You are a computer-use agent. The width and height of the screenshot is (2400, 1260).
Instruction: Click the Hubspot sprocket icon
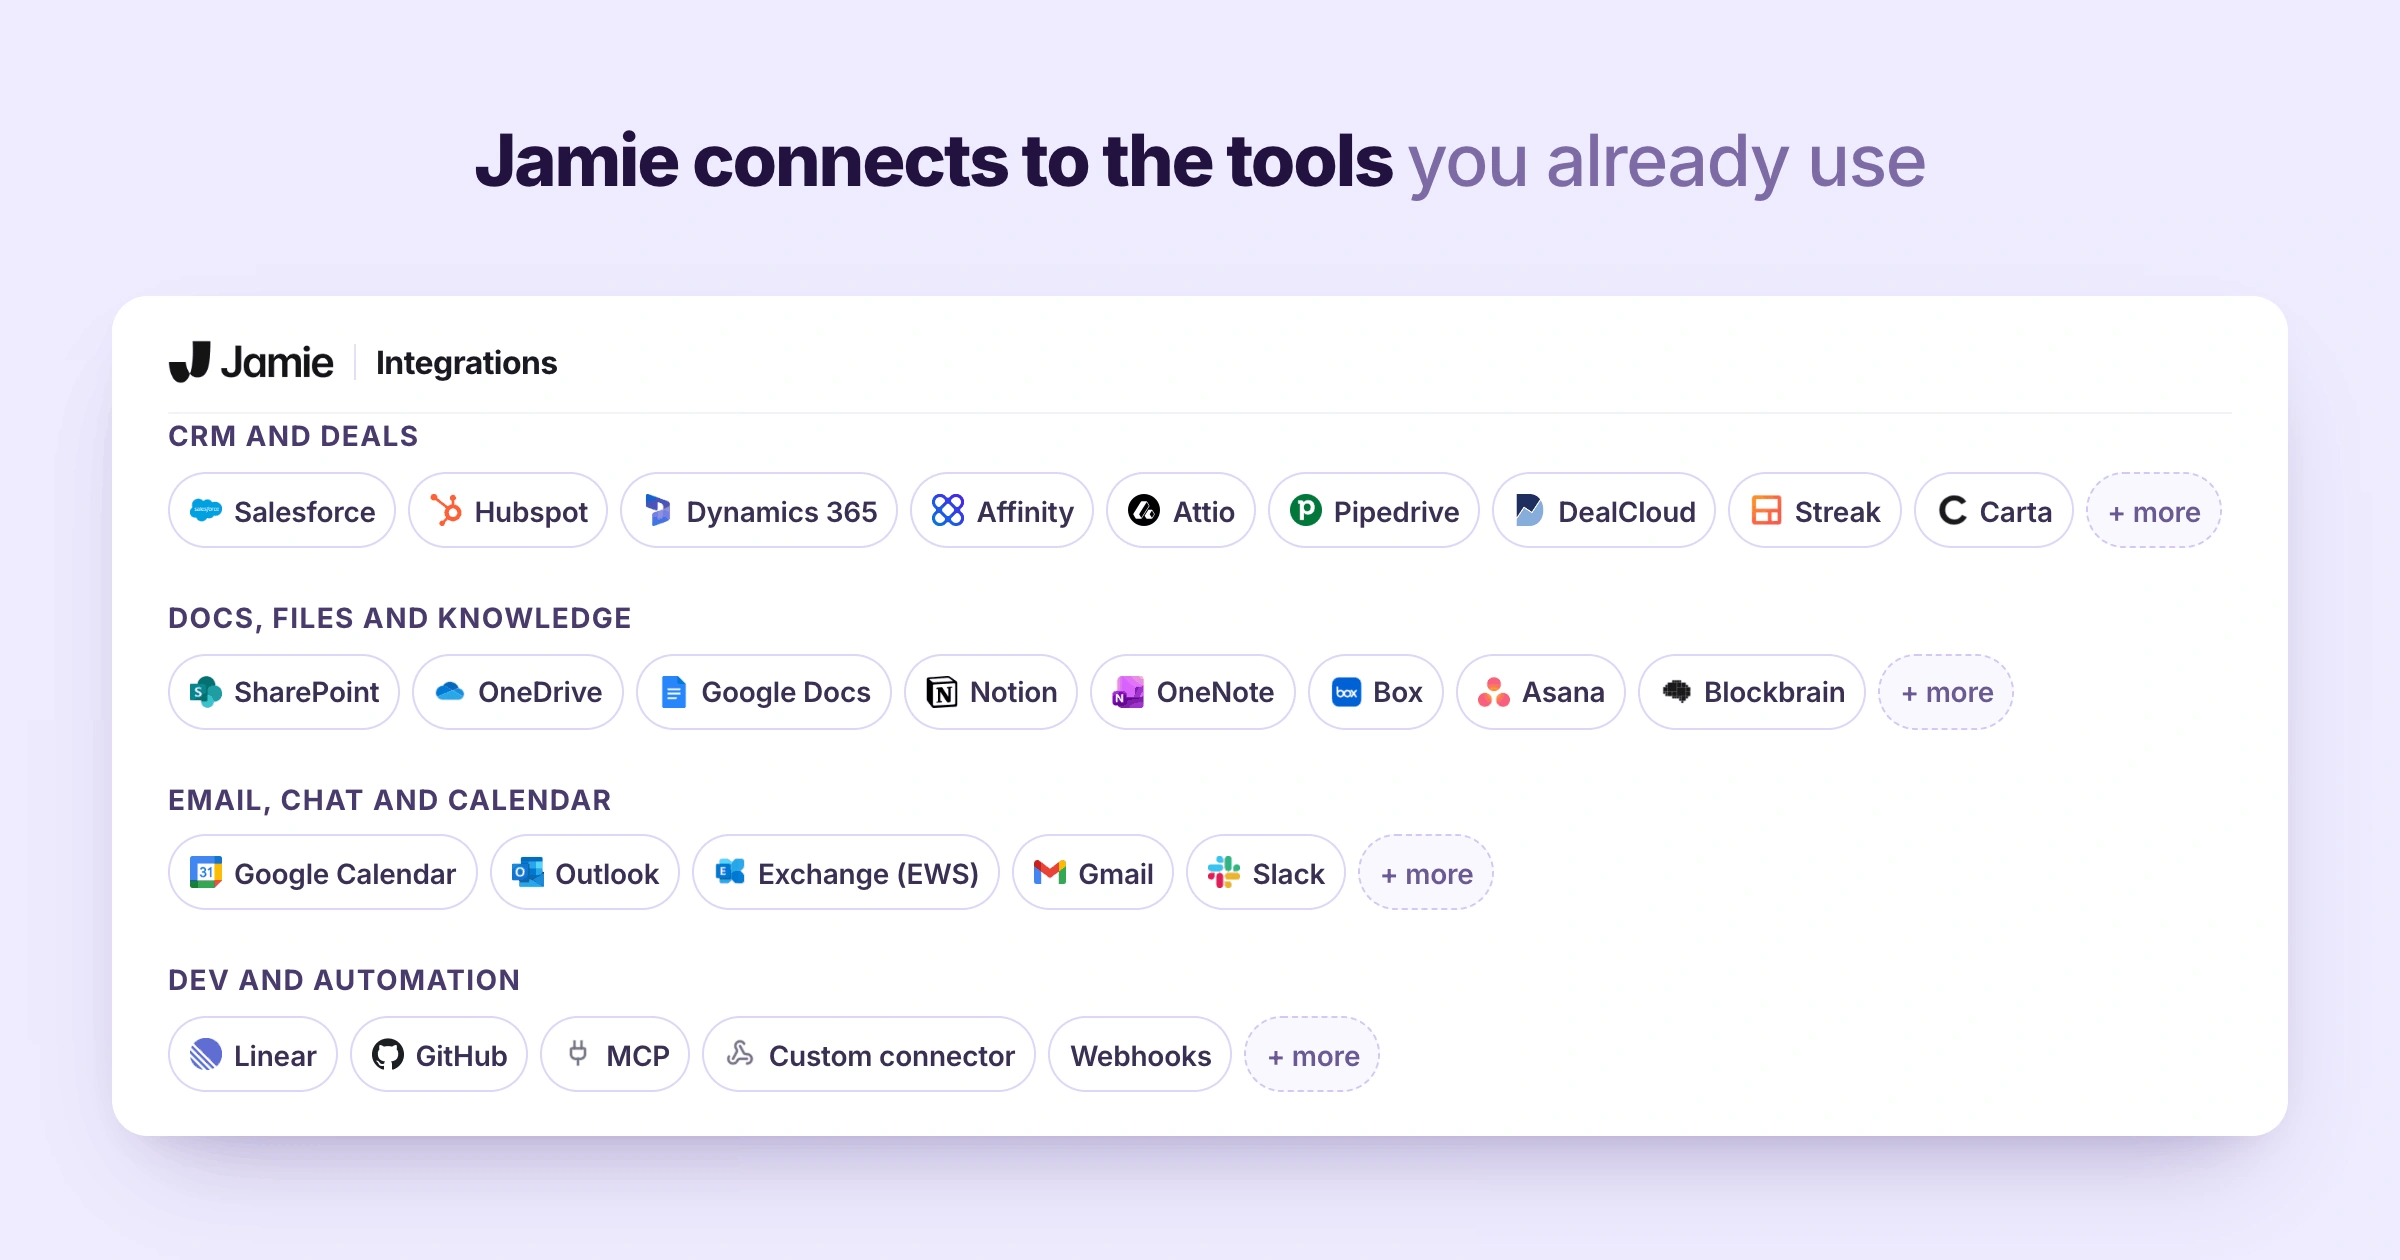(446, 511)
